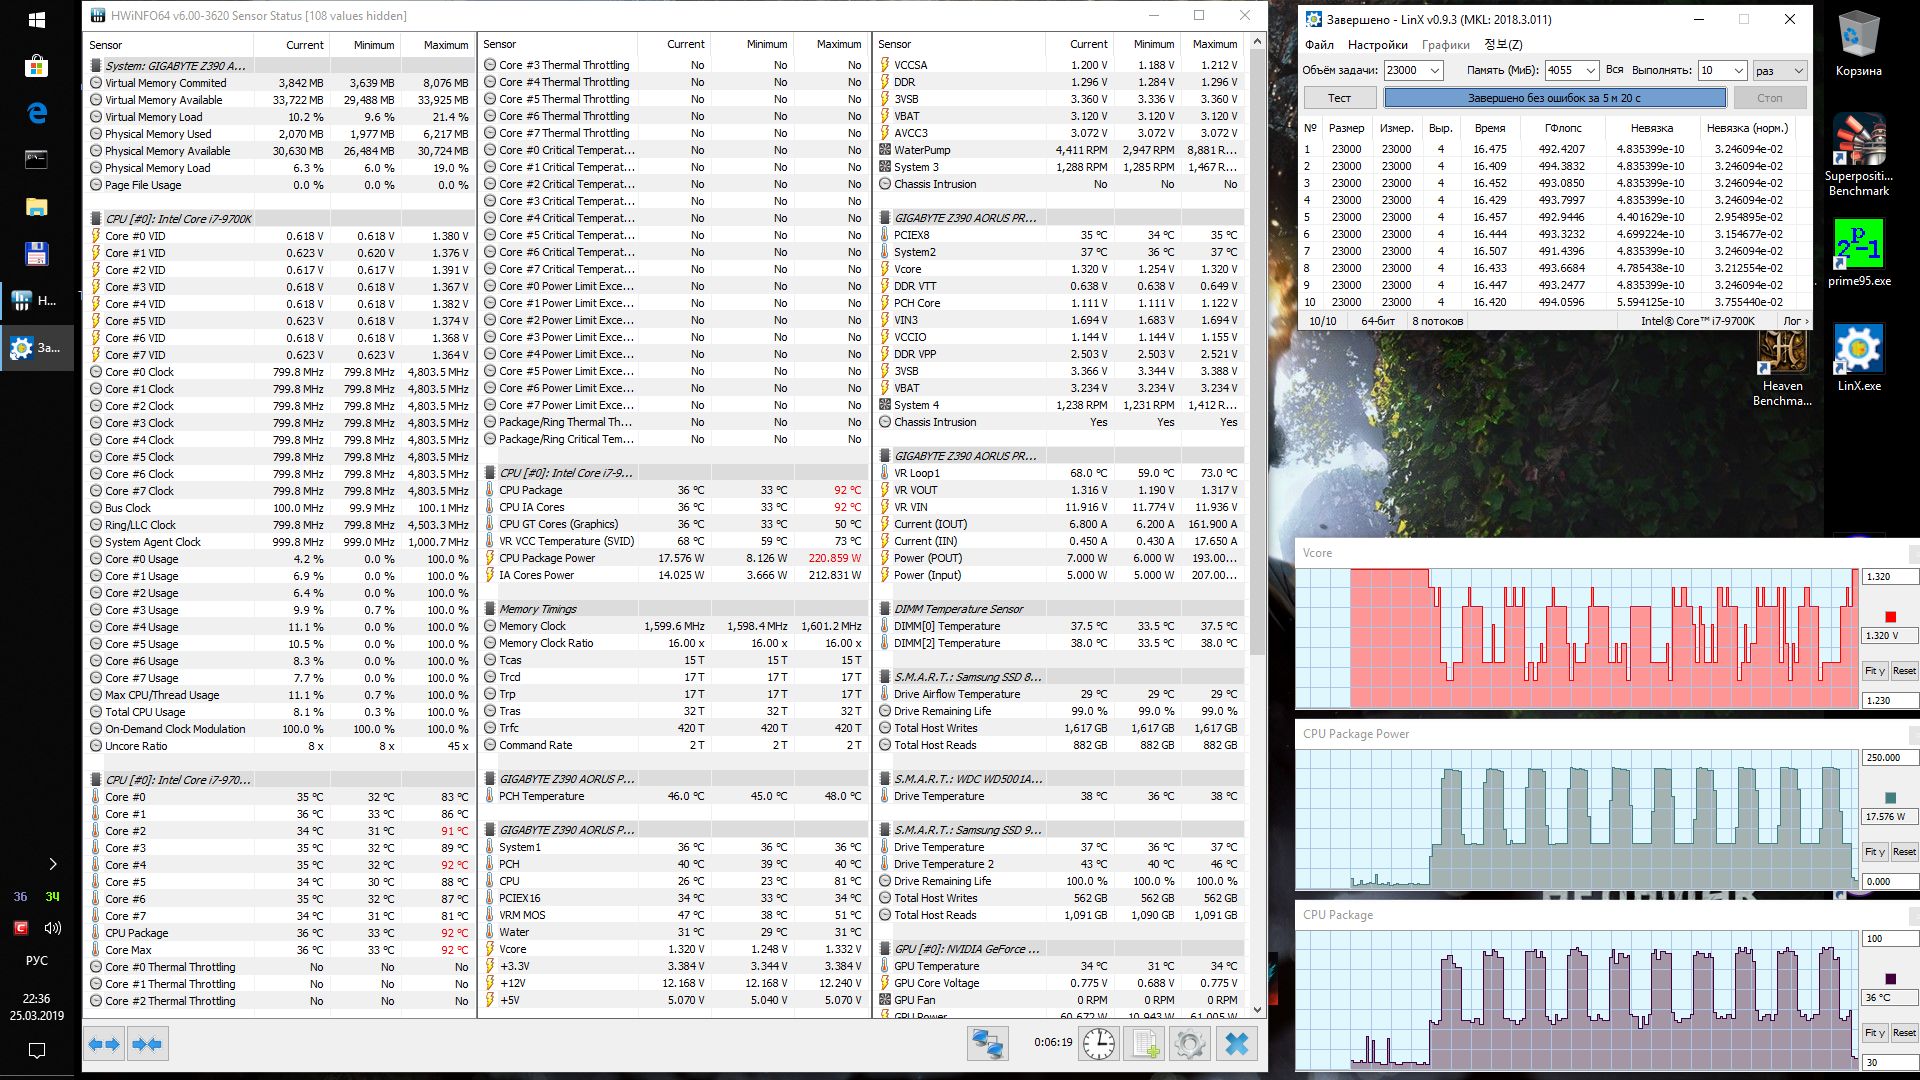Open HWiNFO sensor settings gear icon

tap(1189, 1044)
